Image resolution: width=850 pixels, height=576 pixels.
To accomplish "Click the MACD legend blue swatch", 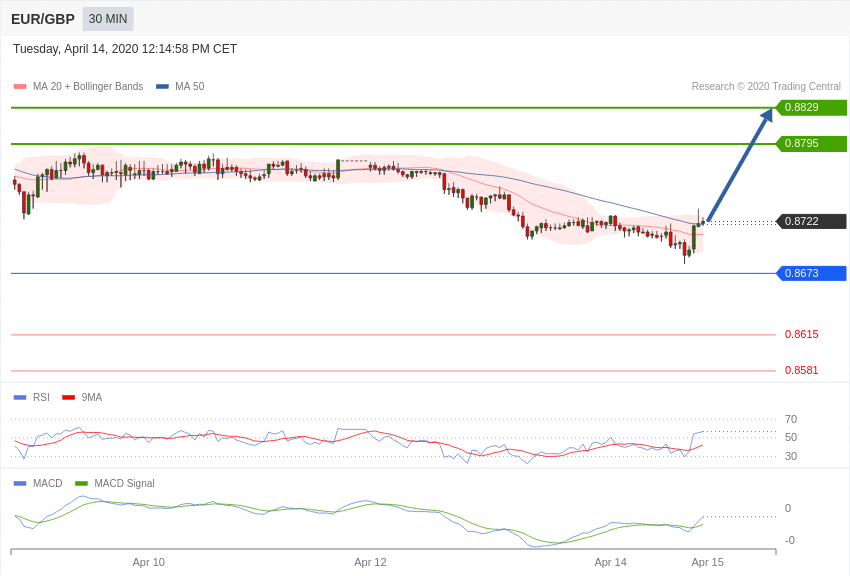I will click(x=20, y=483).
